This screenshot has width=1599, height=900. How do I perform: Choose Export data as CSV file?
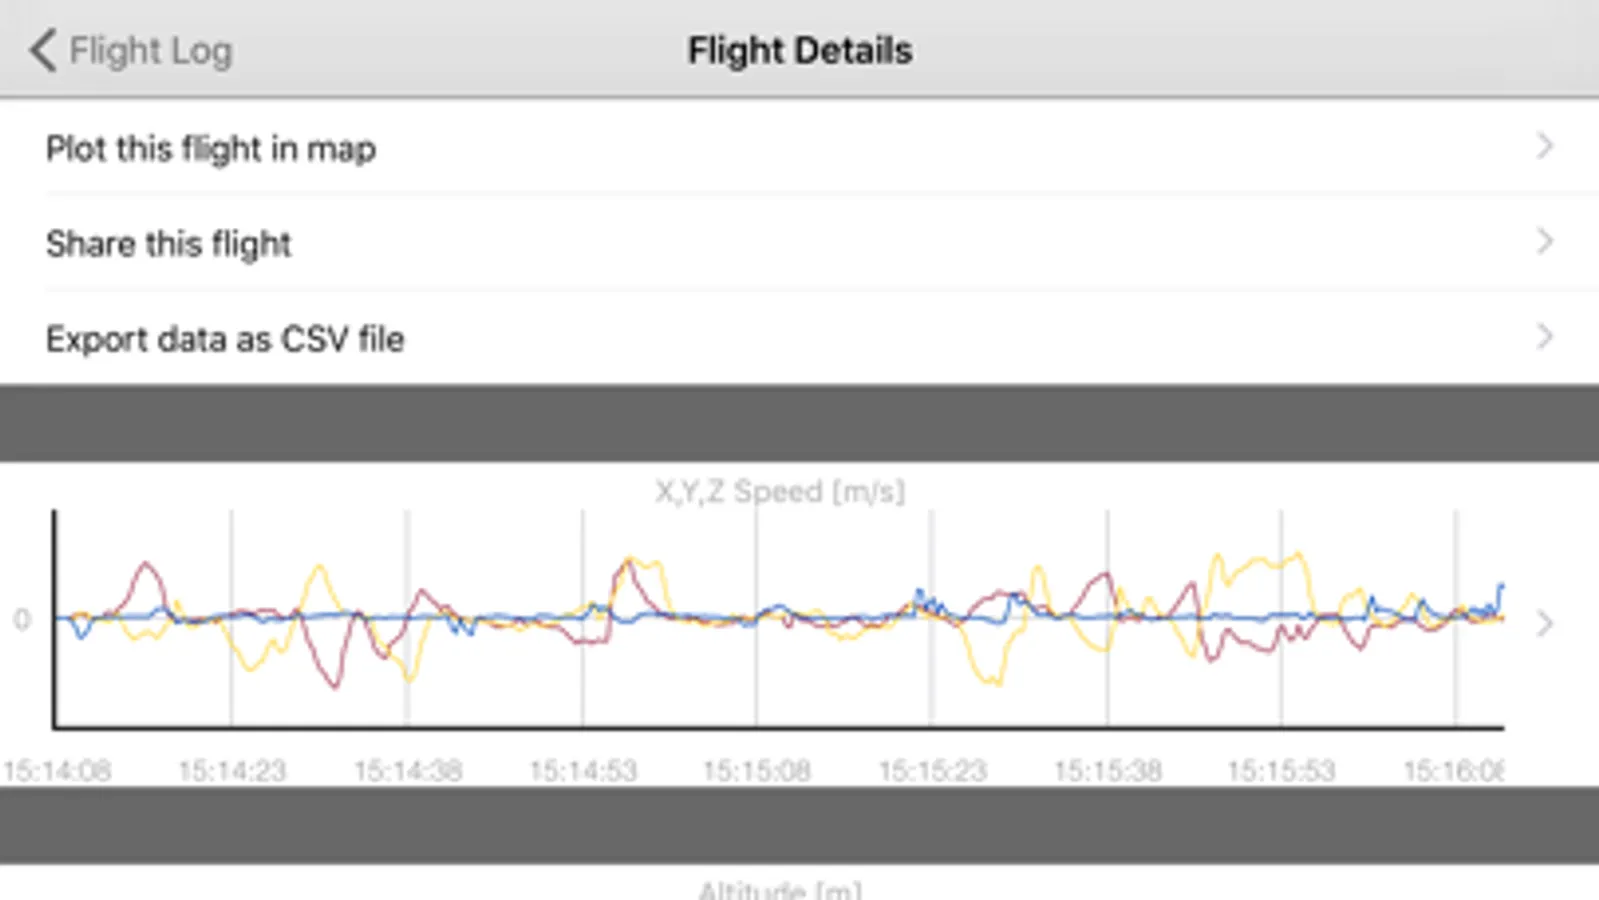point(225,339)
